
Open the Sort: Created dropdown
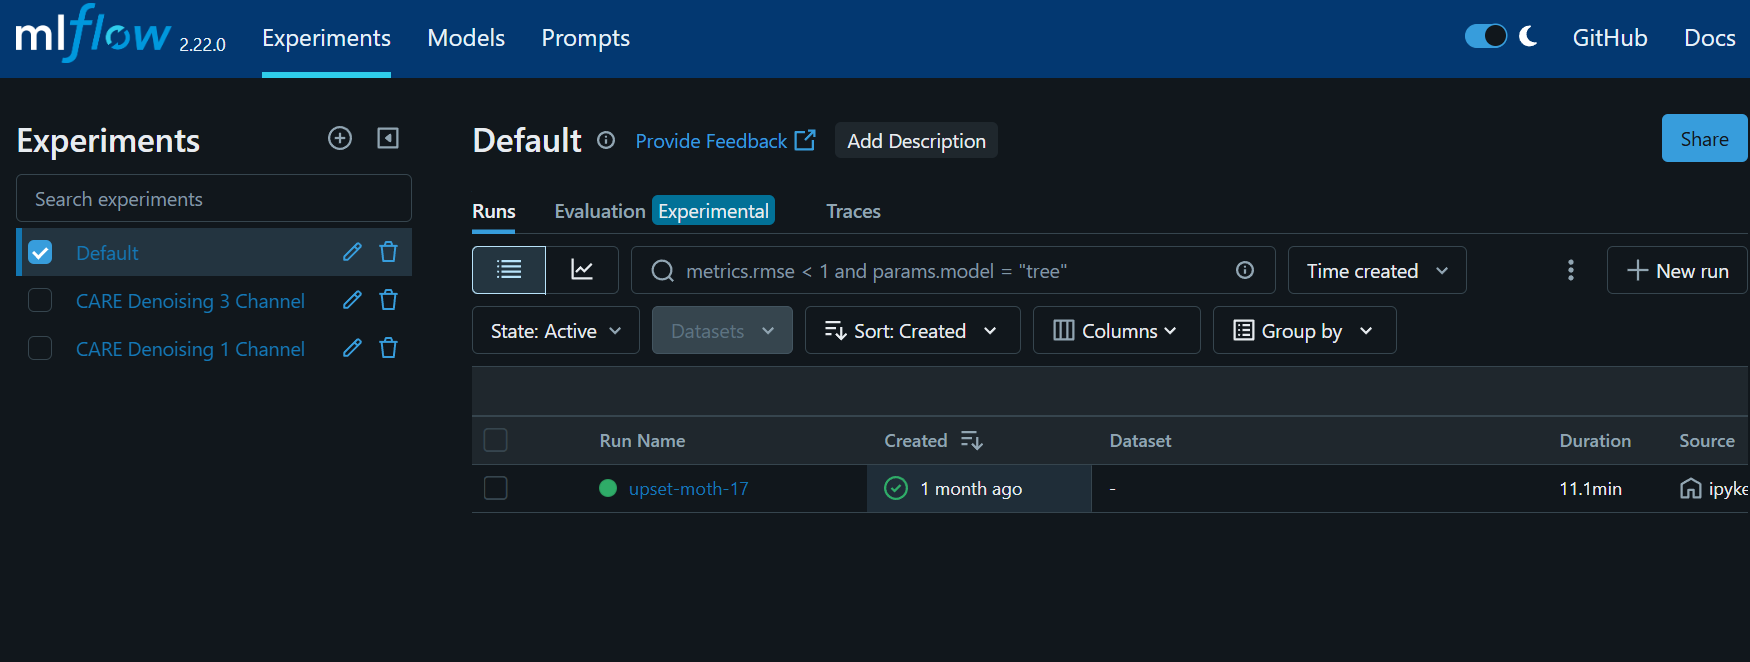912,330
